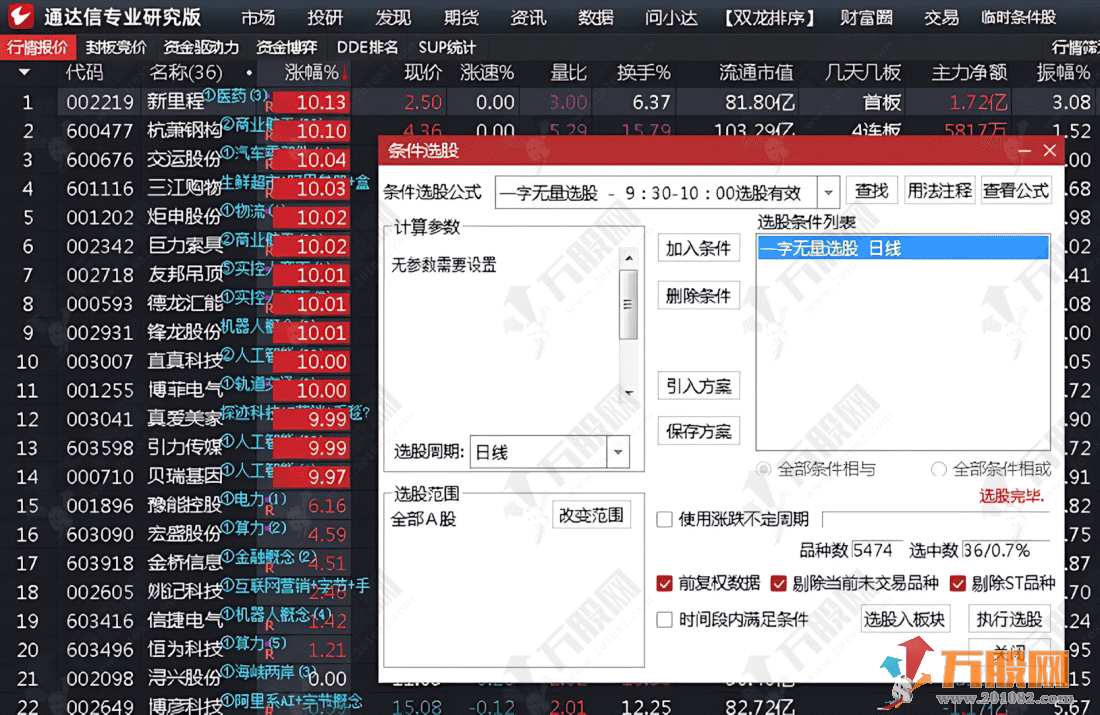Enable 使用涨跌不定周期 option
Screen dimensions: 1100x715
[x=662, y=519]
